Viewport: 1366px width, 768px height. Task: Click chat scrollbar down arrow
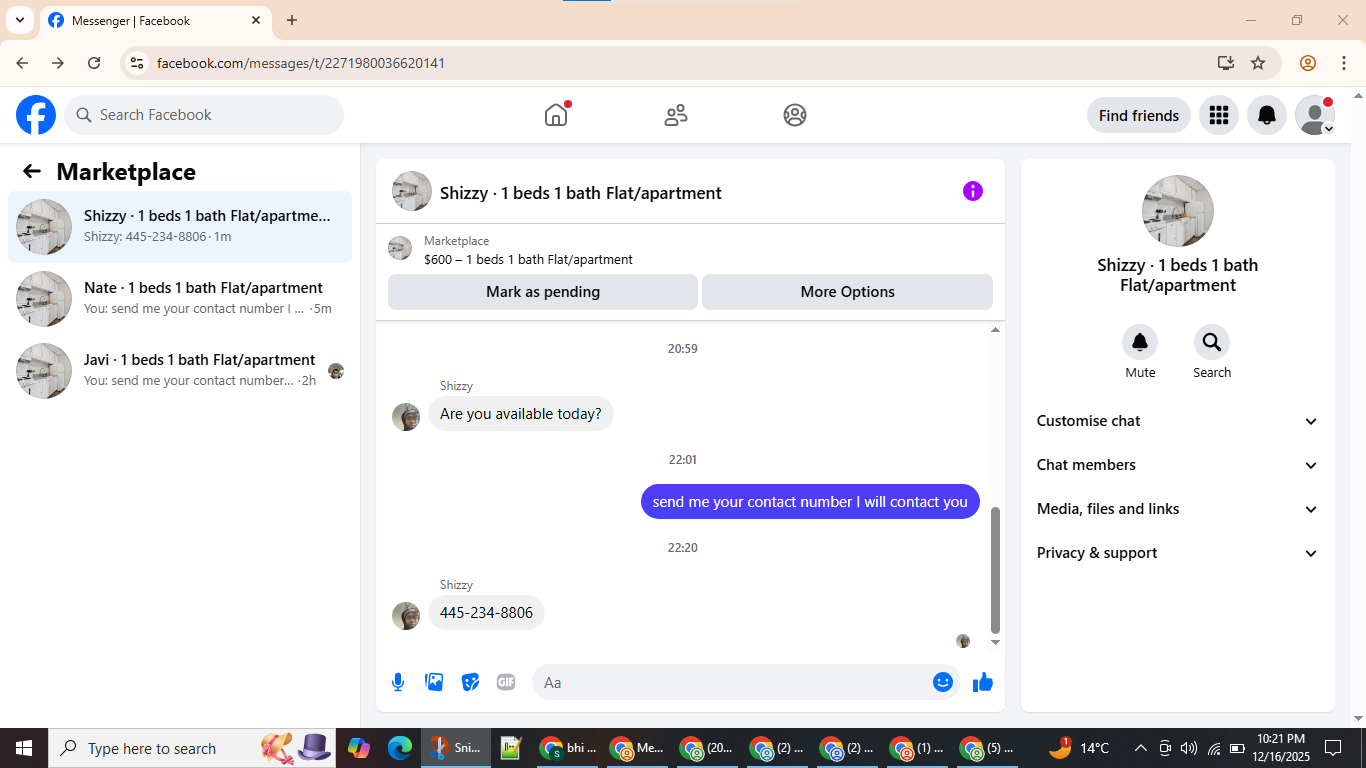[x=995, y=642]
